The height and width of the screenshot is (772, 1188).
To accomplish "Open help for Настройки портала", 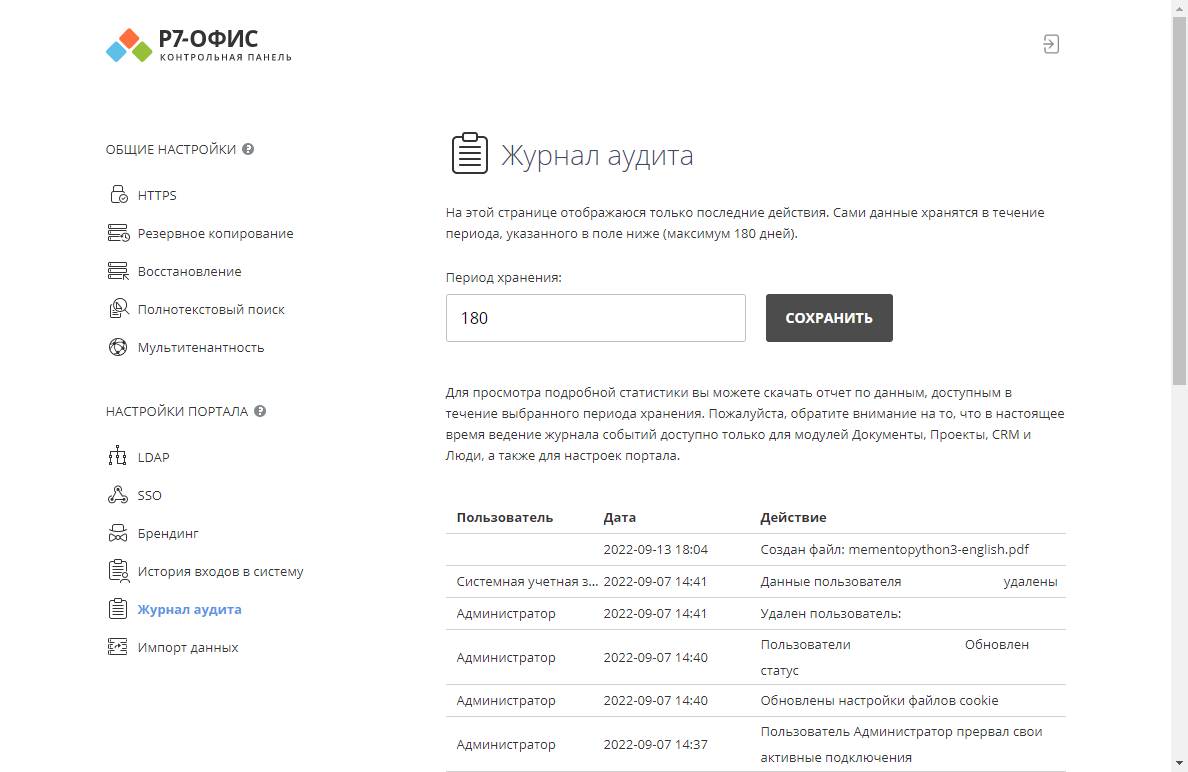I will (260, 411).
